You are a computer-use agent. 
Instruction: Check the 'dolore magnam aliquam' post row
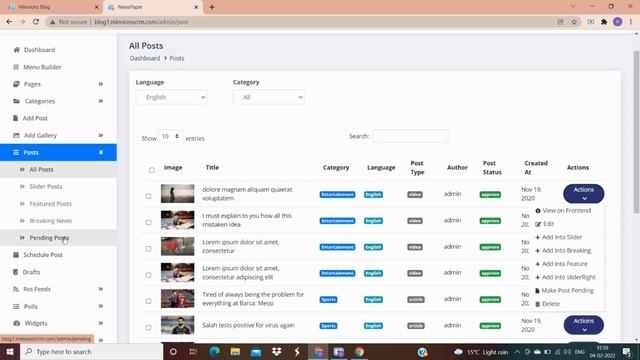point(149,196)
